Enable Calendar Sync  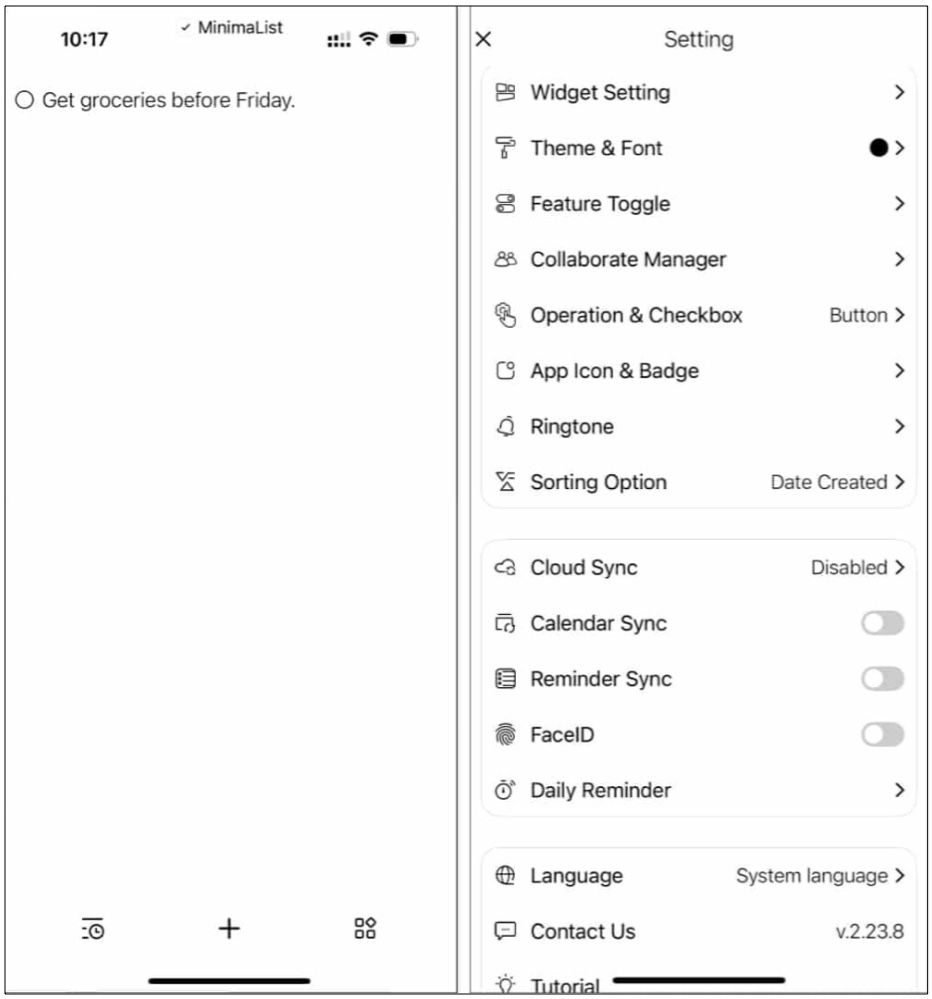point(884,621)
